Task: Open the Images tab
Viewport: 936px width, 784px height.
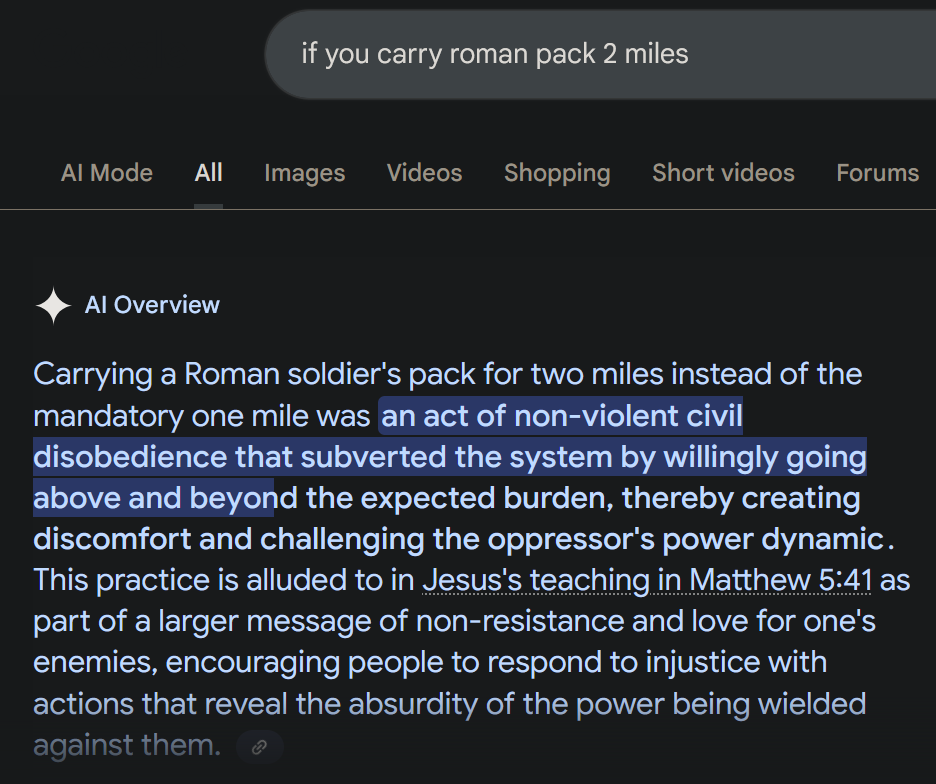Action: pos(304,173)
